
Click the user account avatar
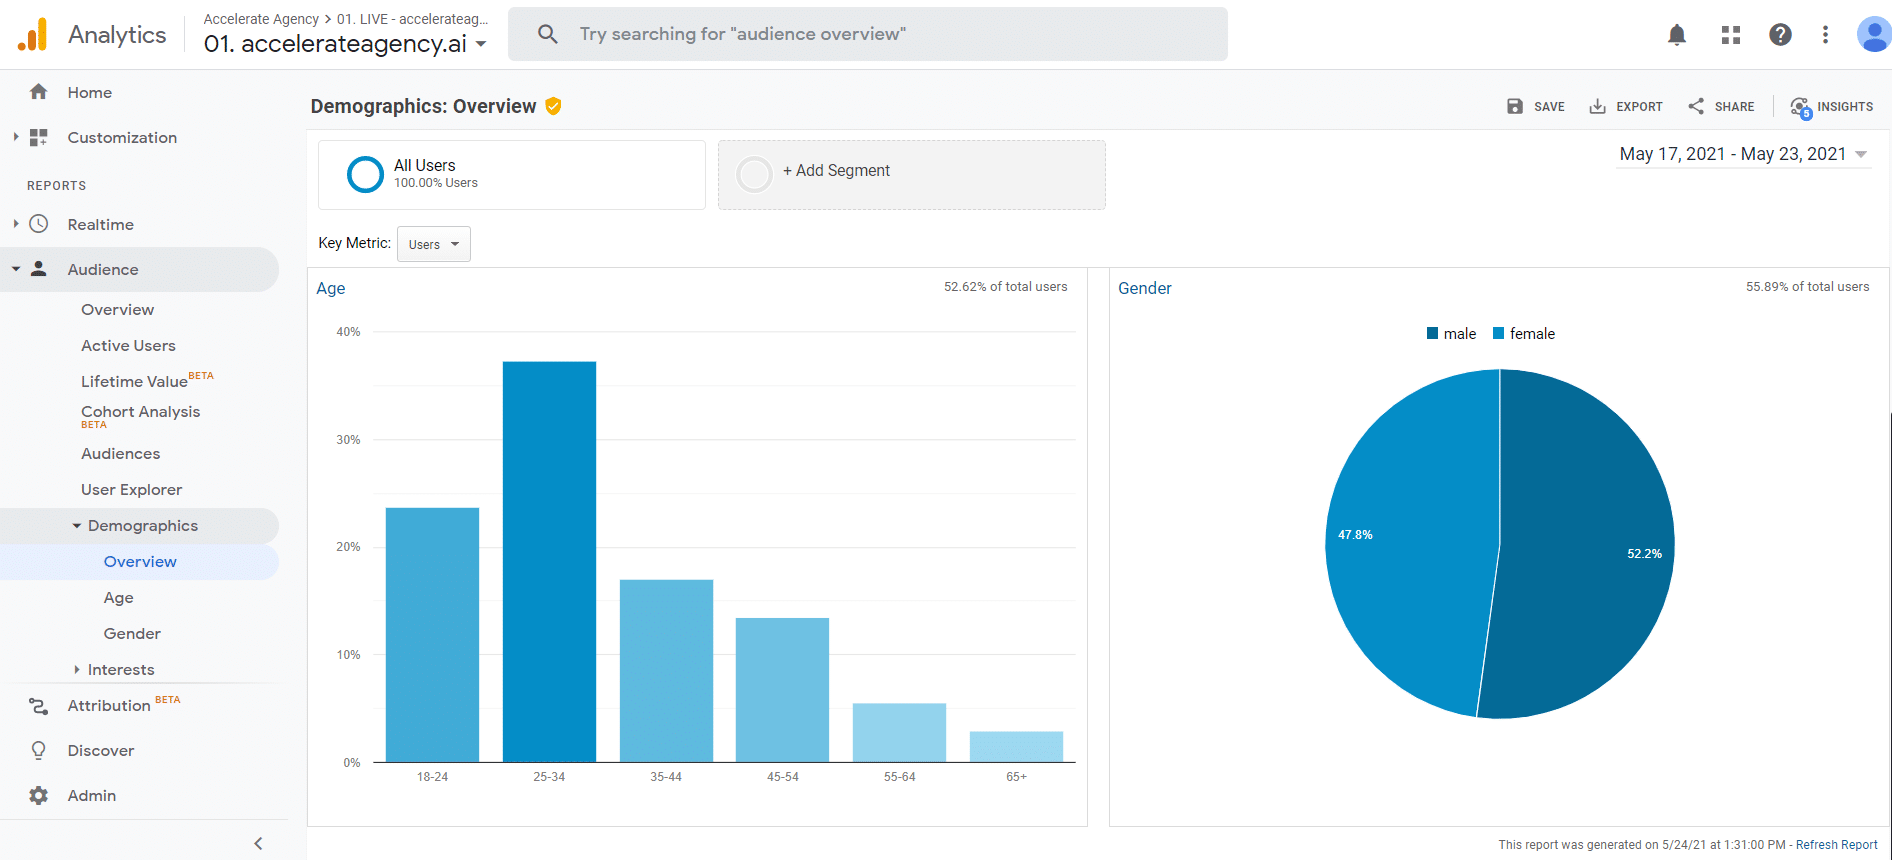(x=1873, y=35)
